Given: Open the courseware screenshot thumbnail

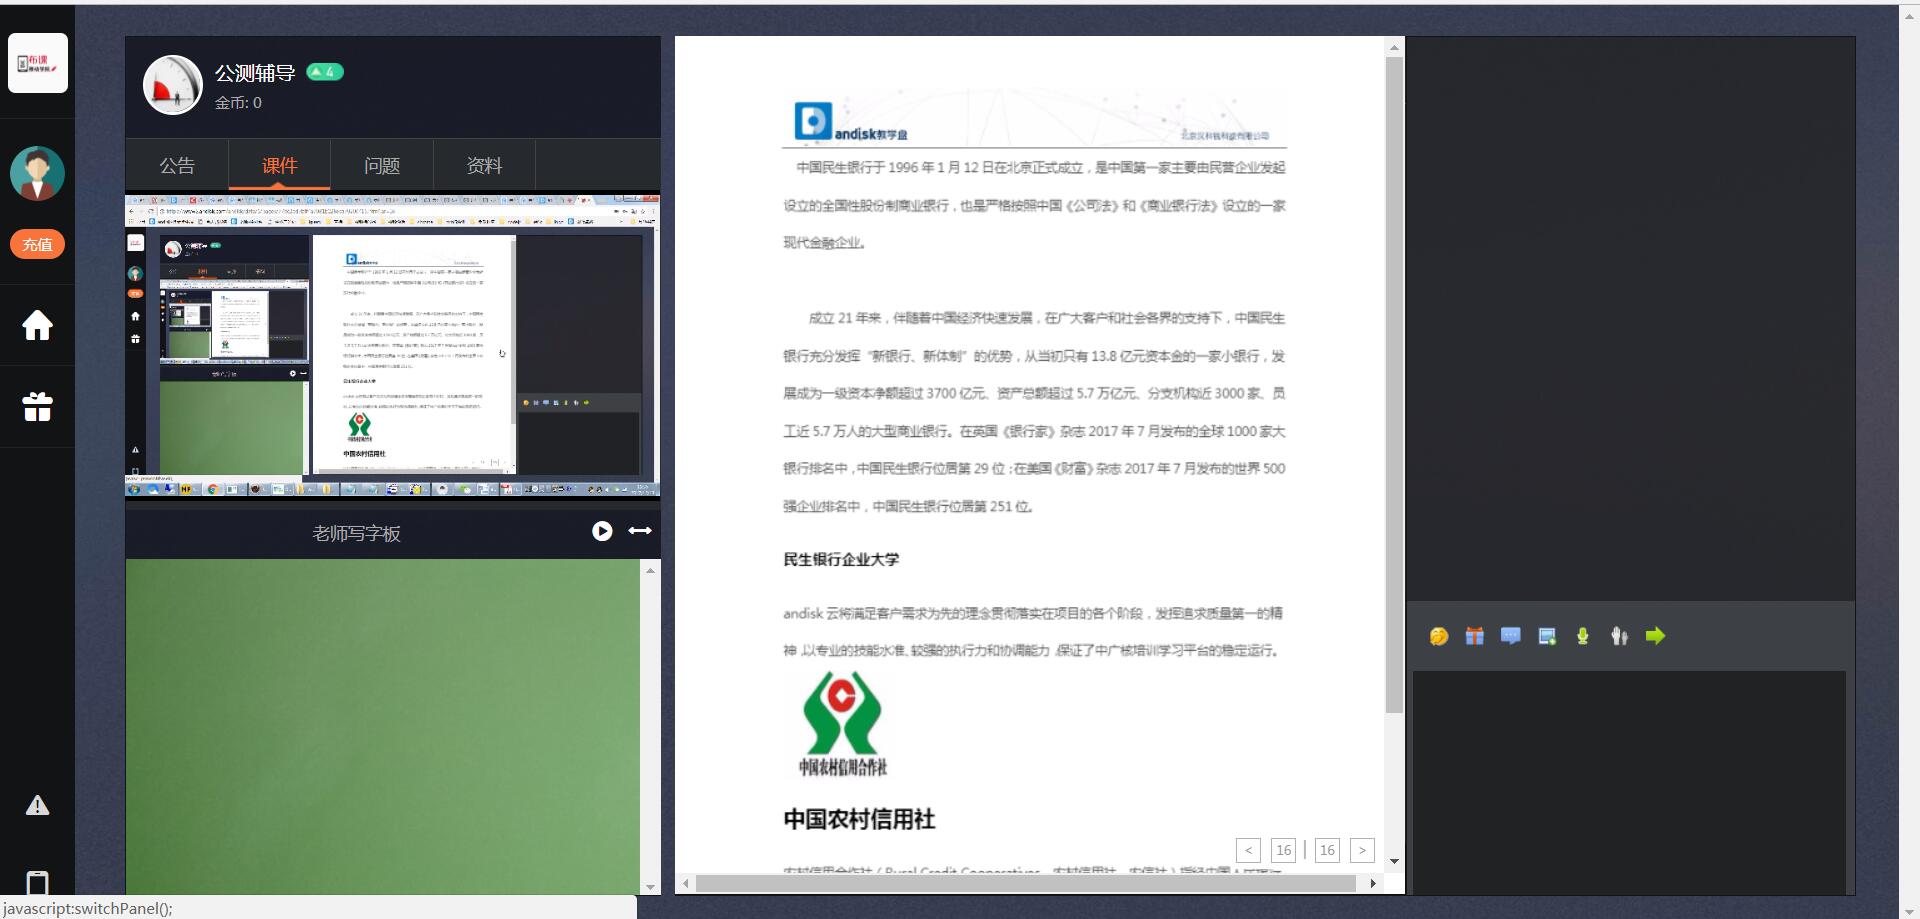Looking at the screenshot, I should click(x=391, y=347).
